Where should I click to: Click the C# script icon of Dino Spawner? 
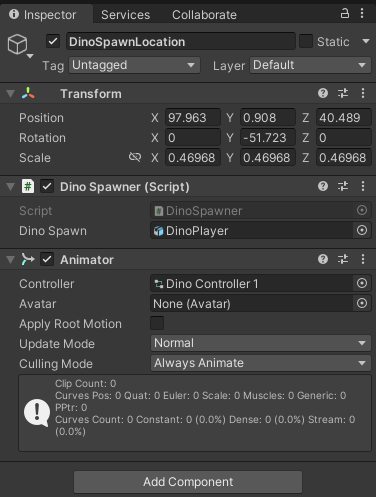(28, 186)
